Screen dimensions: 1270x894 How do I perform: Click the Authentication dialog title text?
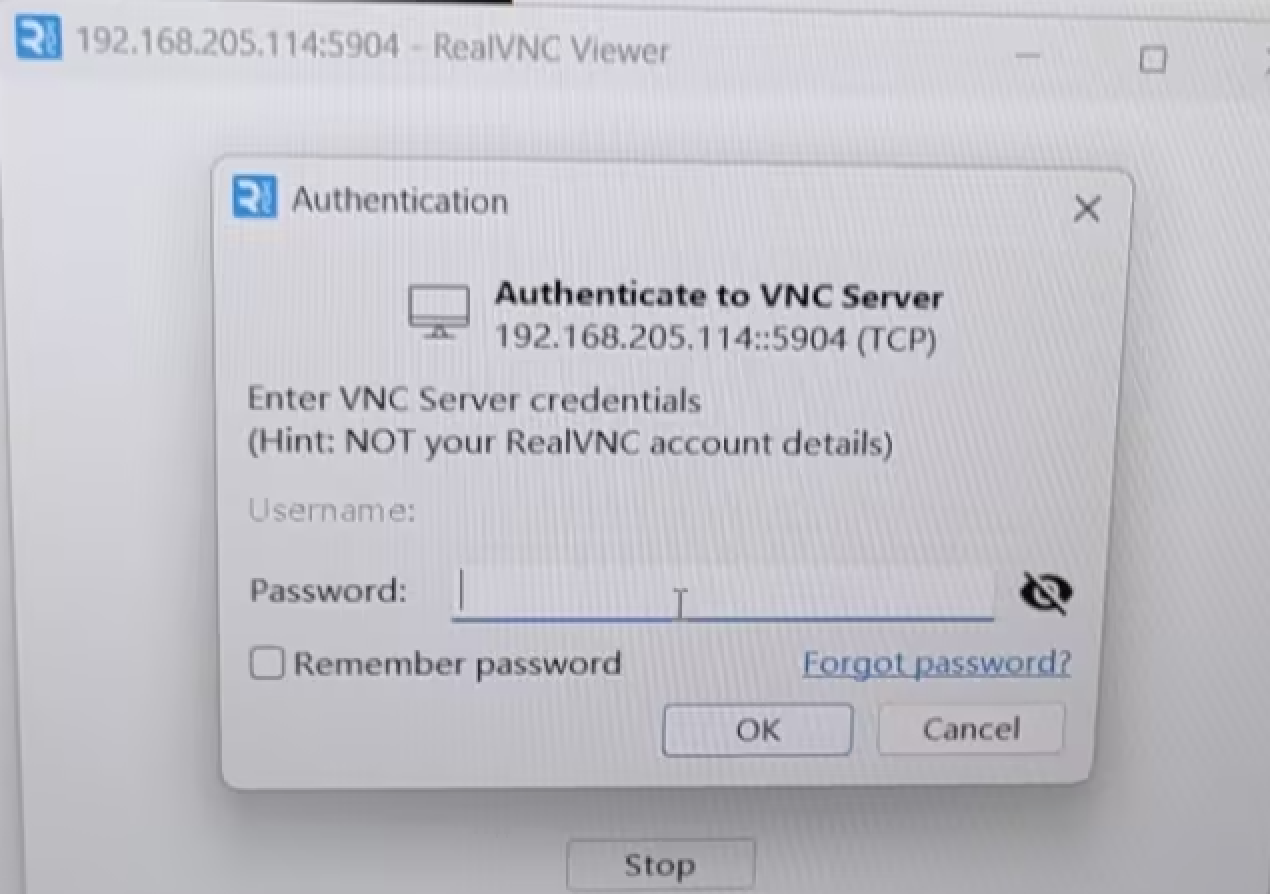tap(400, 200)
